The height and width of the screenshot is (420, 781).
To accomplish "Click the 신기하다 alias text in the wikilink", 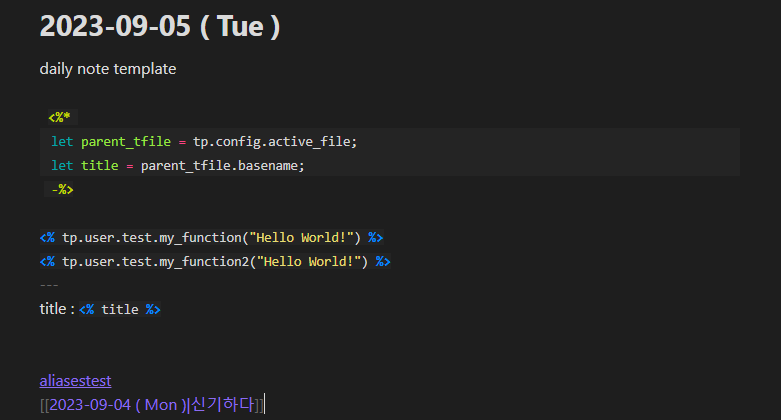I will click(221, 404).
